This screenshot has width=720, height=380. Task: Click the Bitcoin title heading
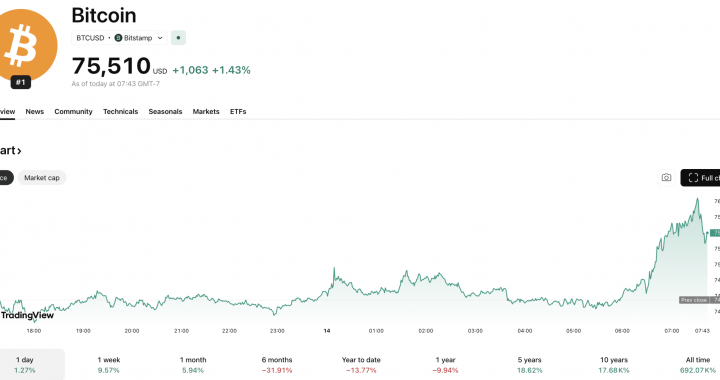tap(104, 16)
